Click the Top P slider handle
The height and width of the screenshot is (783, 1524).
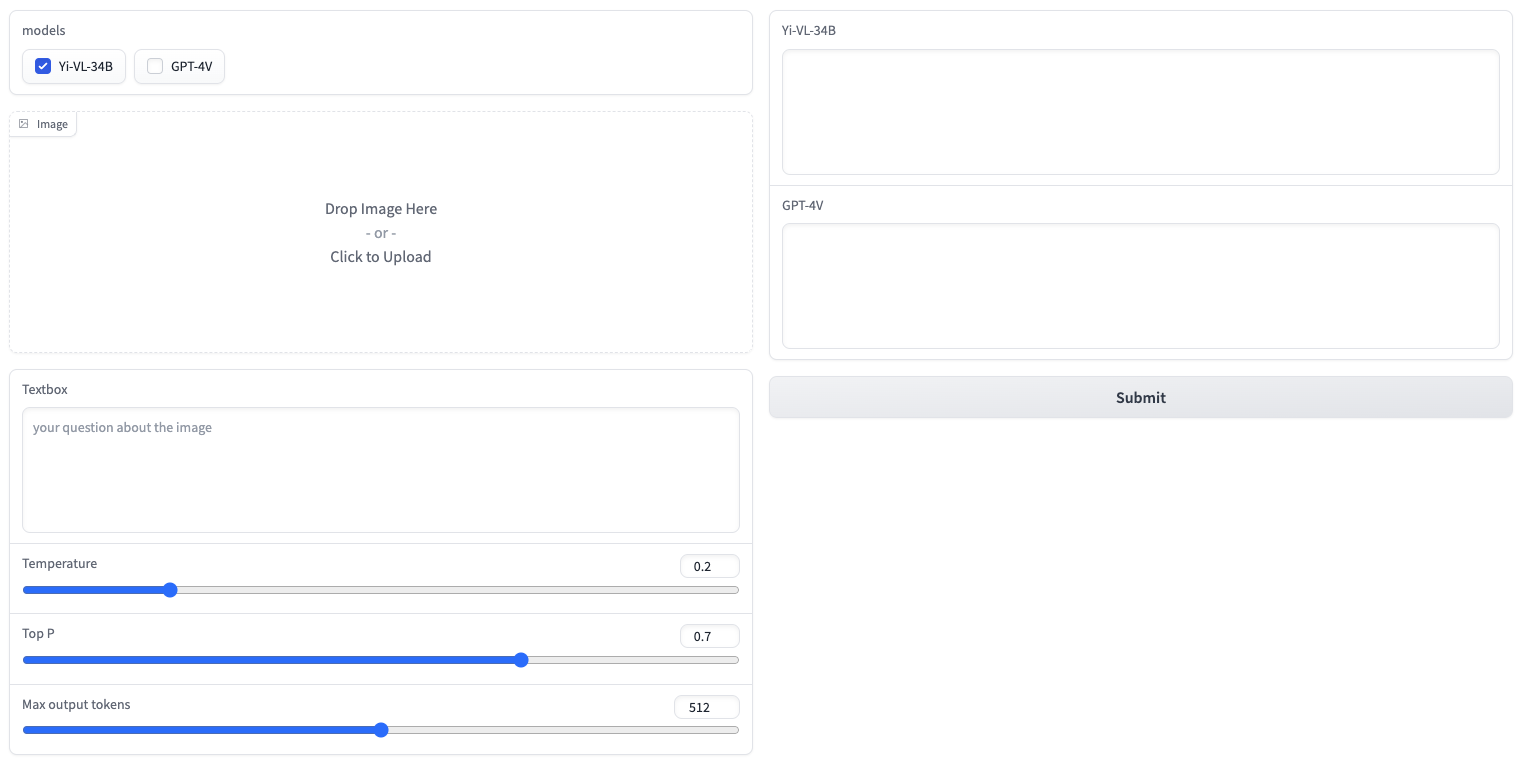[521, 660]
